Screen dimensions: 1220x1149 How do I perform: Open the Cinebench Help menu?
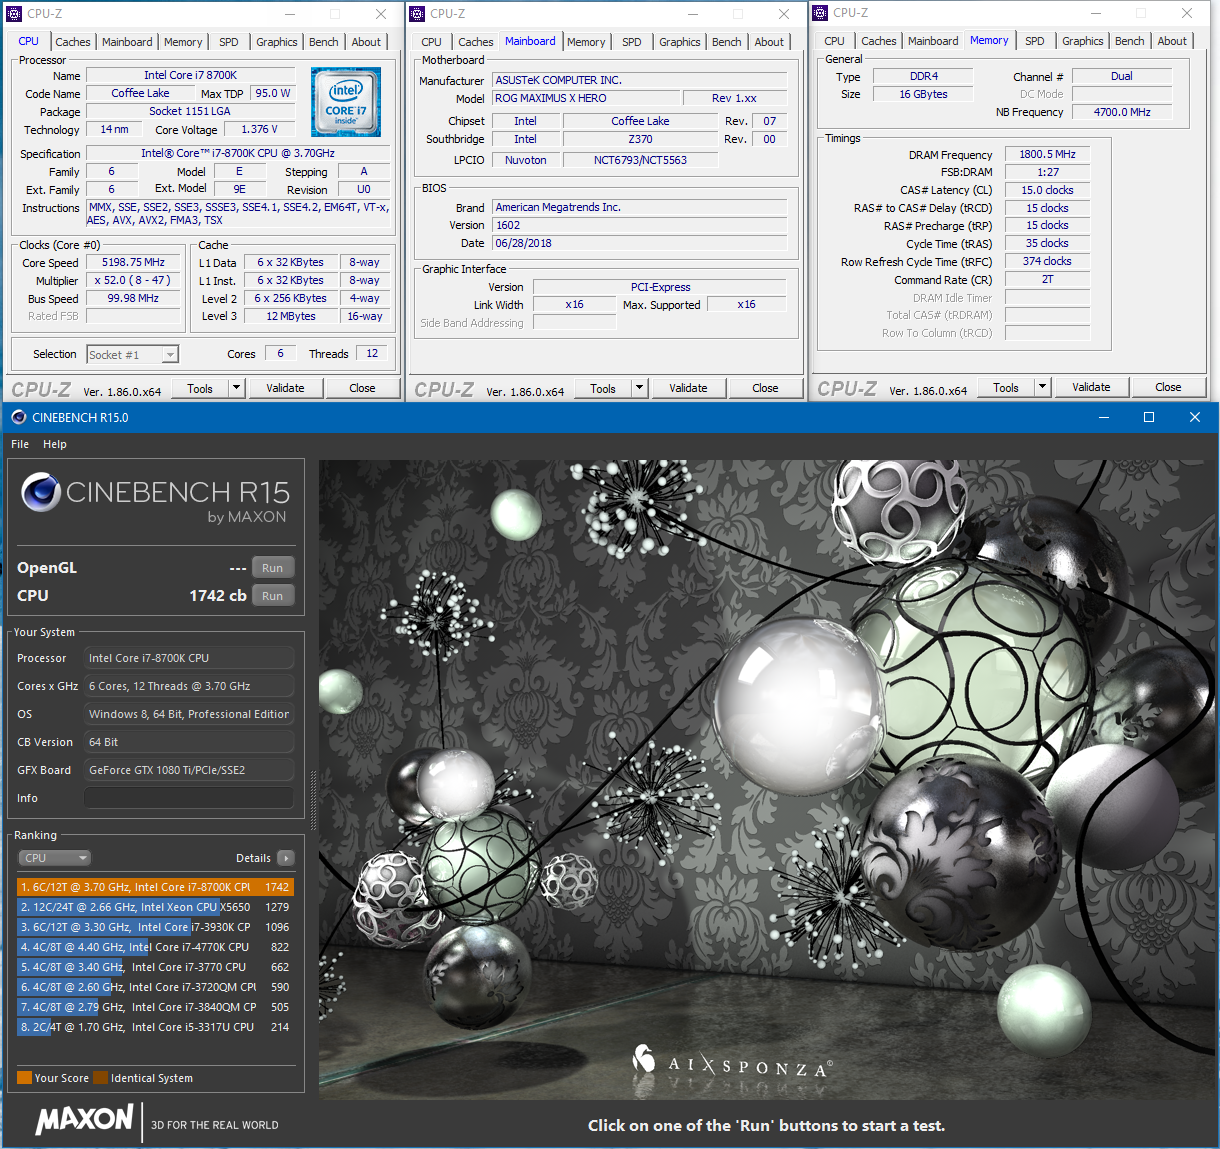(x=55, y=444)
